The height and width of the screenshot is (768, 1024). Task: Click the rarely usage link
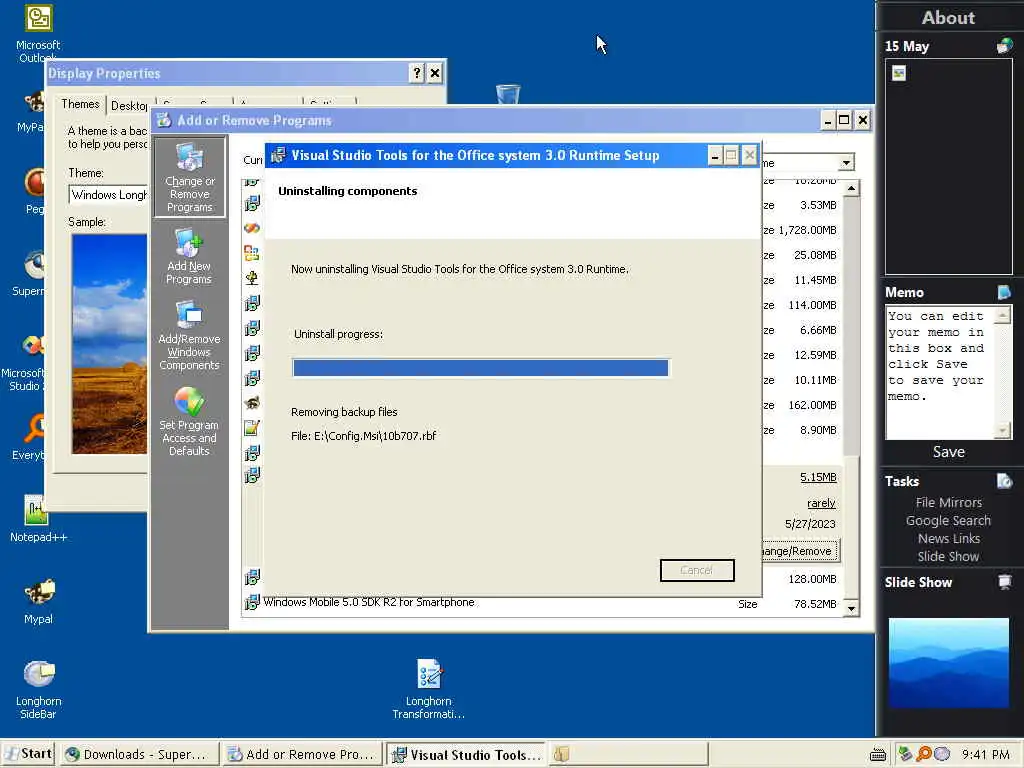(x=821, y=503)
